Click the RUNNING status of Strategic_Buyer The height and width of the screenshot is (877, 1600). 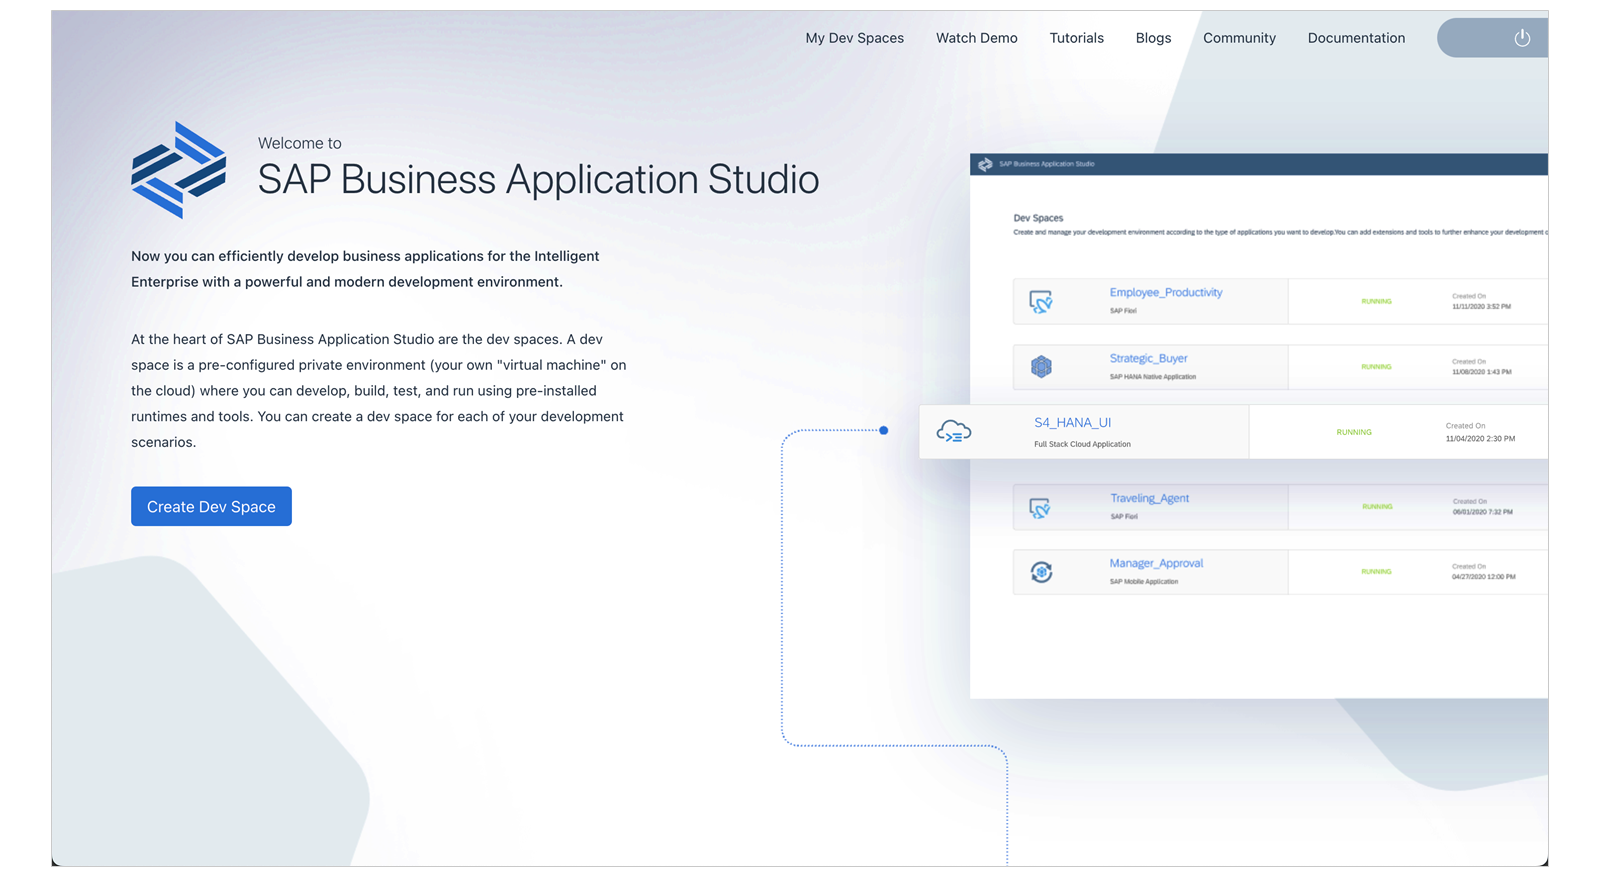pyautogui.click(x=1376, y=367)
